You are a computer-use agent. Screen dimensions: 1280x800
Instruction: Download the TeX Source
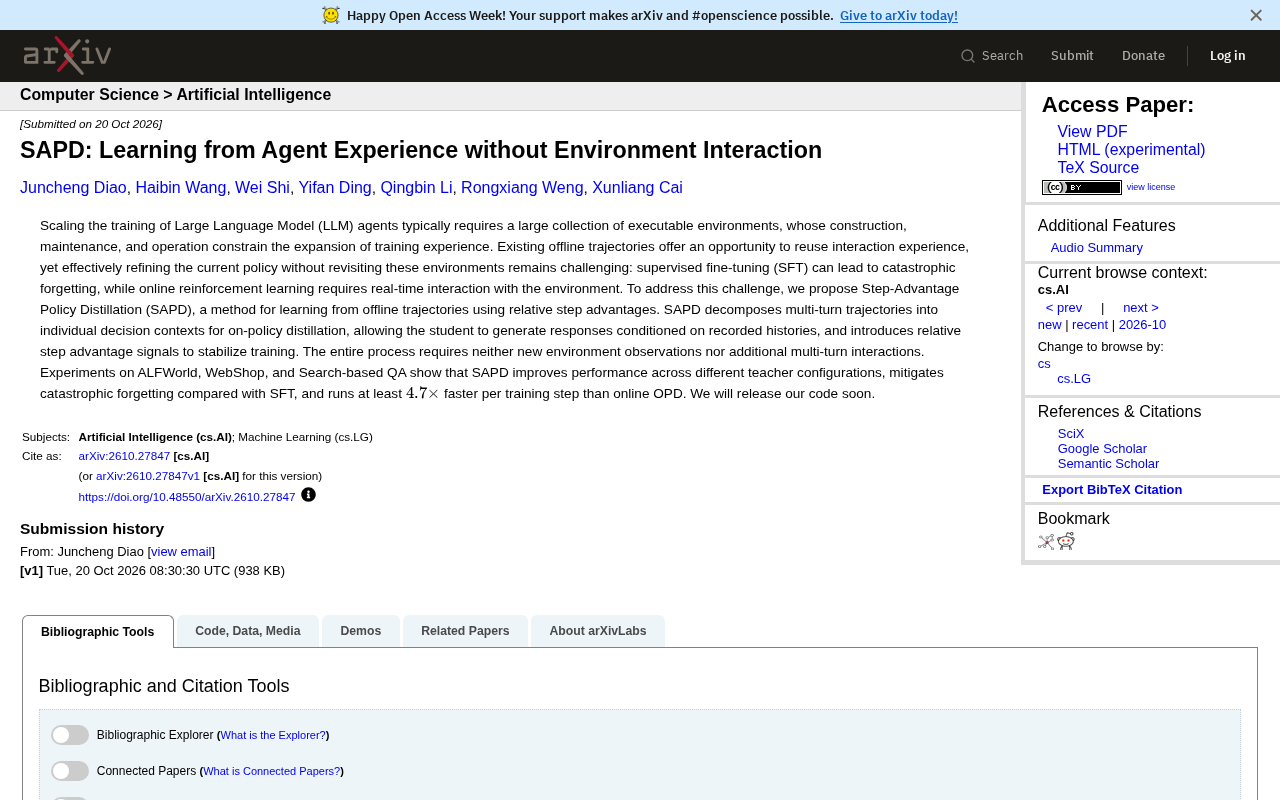pos(1098,168)
